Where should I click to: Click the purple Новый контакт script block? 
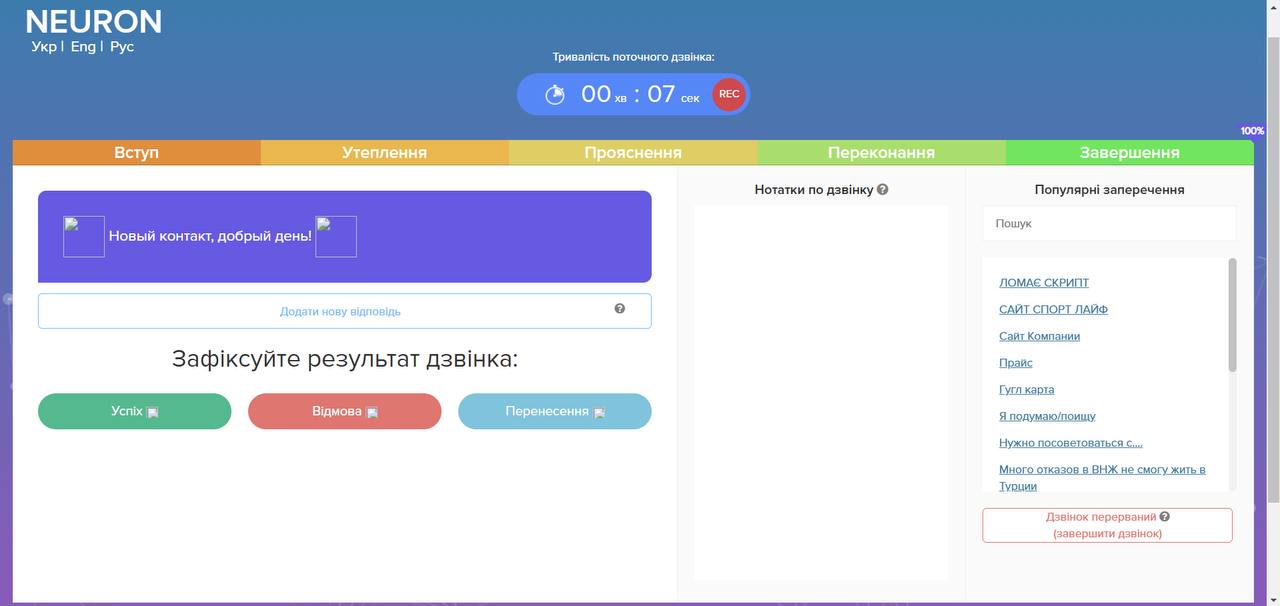345,237
